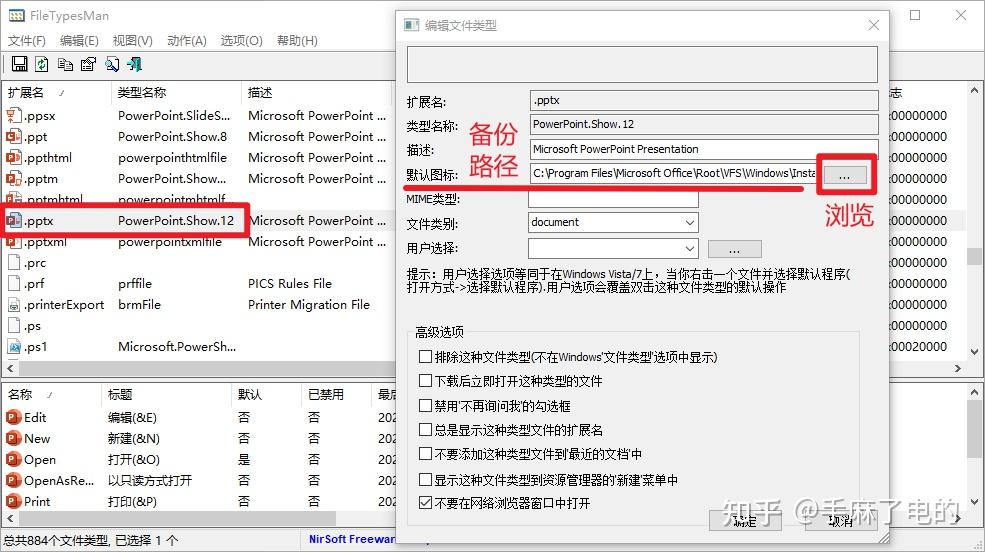This screenshot has height=552, width=985.
Task: Click the ... button beside 用户选择
Action: tap(734, 249)
